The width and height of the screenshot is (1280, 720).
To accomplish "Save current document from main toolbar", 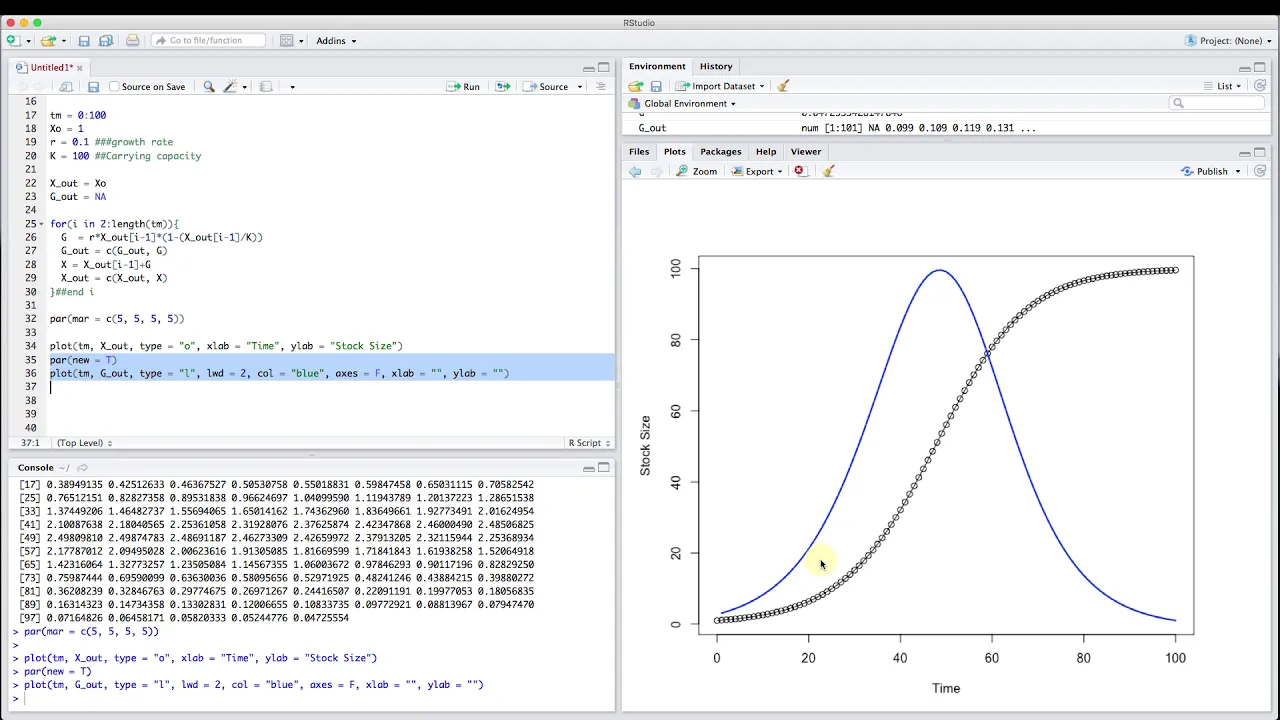I will coord(84,41).
